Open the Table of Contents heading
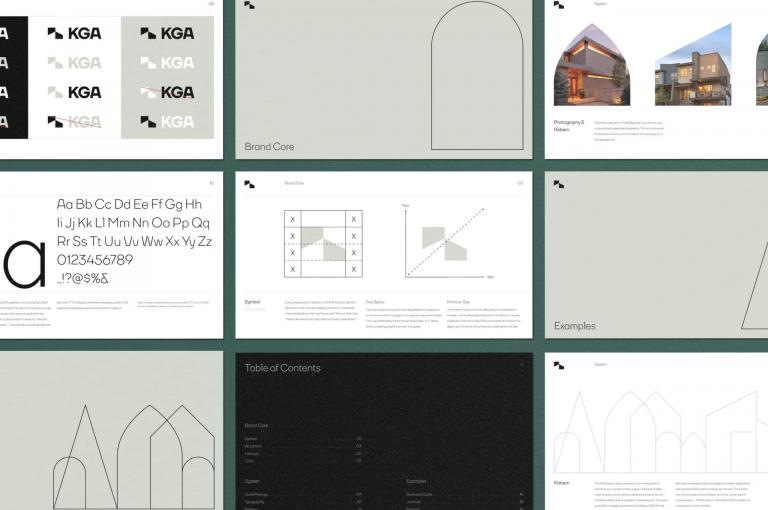 click(283, 368)
